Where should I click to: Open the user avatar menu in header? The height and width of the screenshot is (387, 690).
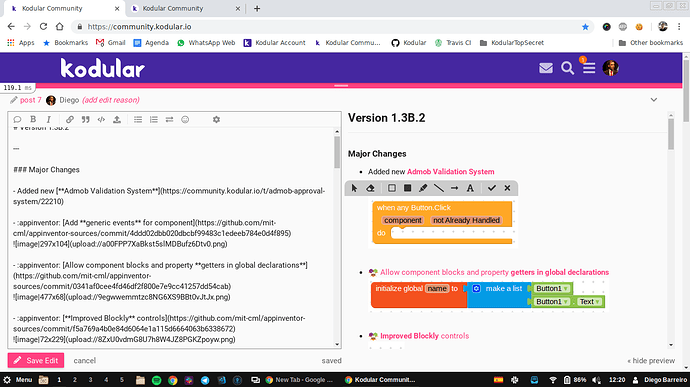(610, 68)
